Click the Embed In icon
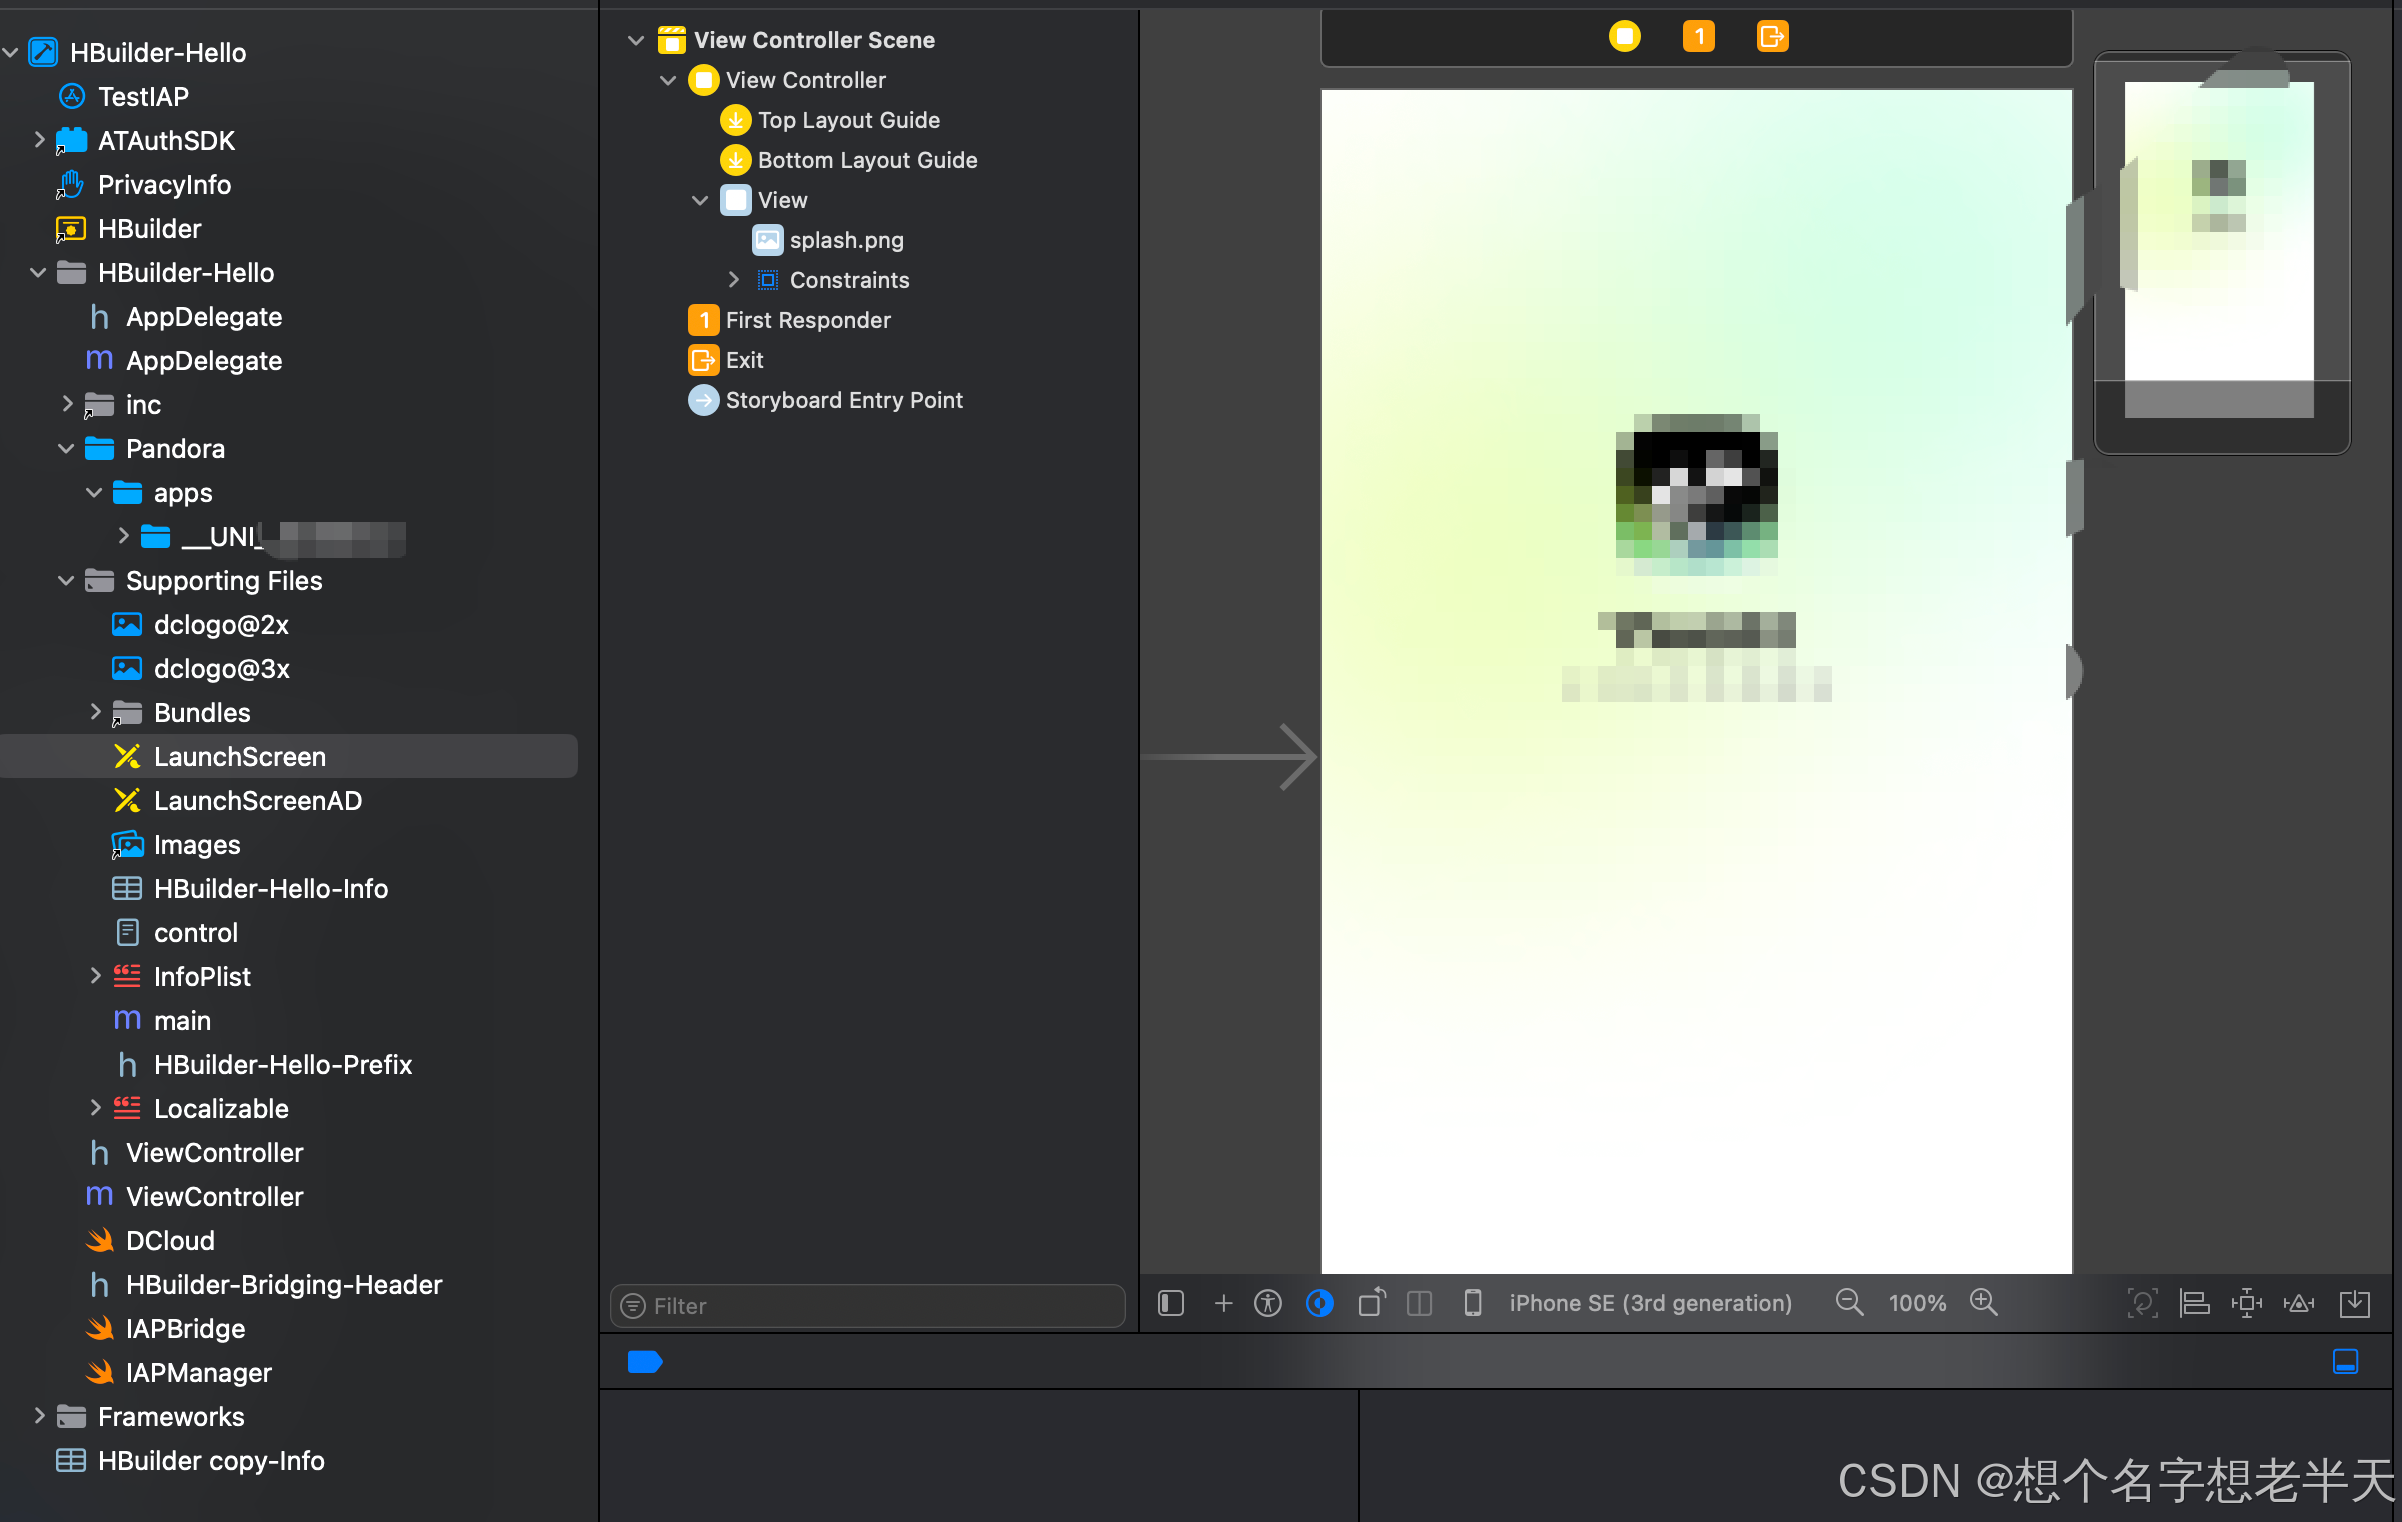This screenshot has height=1522, width=2402. click(x=2354, y=1303)
